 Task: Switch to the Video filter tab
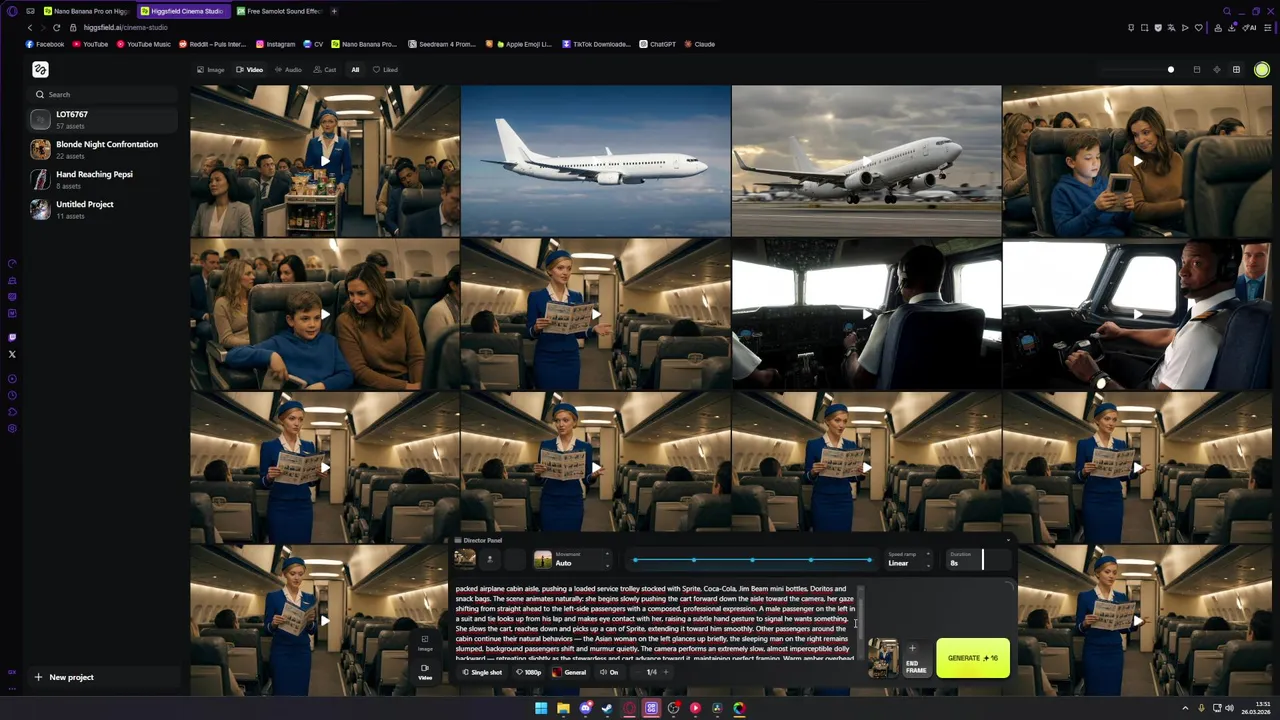click(249, 70)
